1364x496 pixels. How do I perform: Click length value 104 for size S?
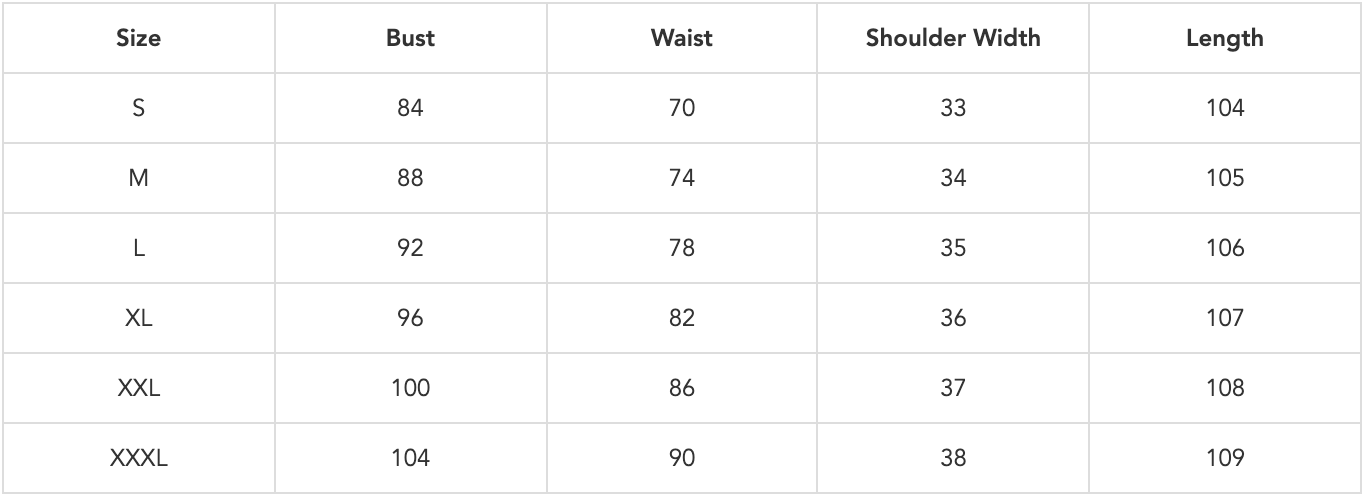coord(1225,108)
